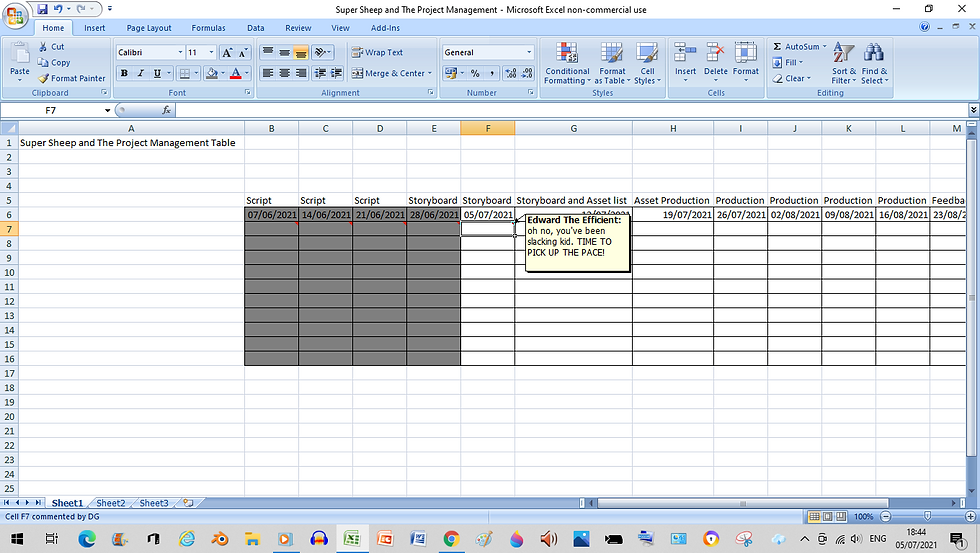Open Data ribbon tab
Screen dimensions: 980x553
click(x=255, y=27)
